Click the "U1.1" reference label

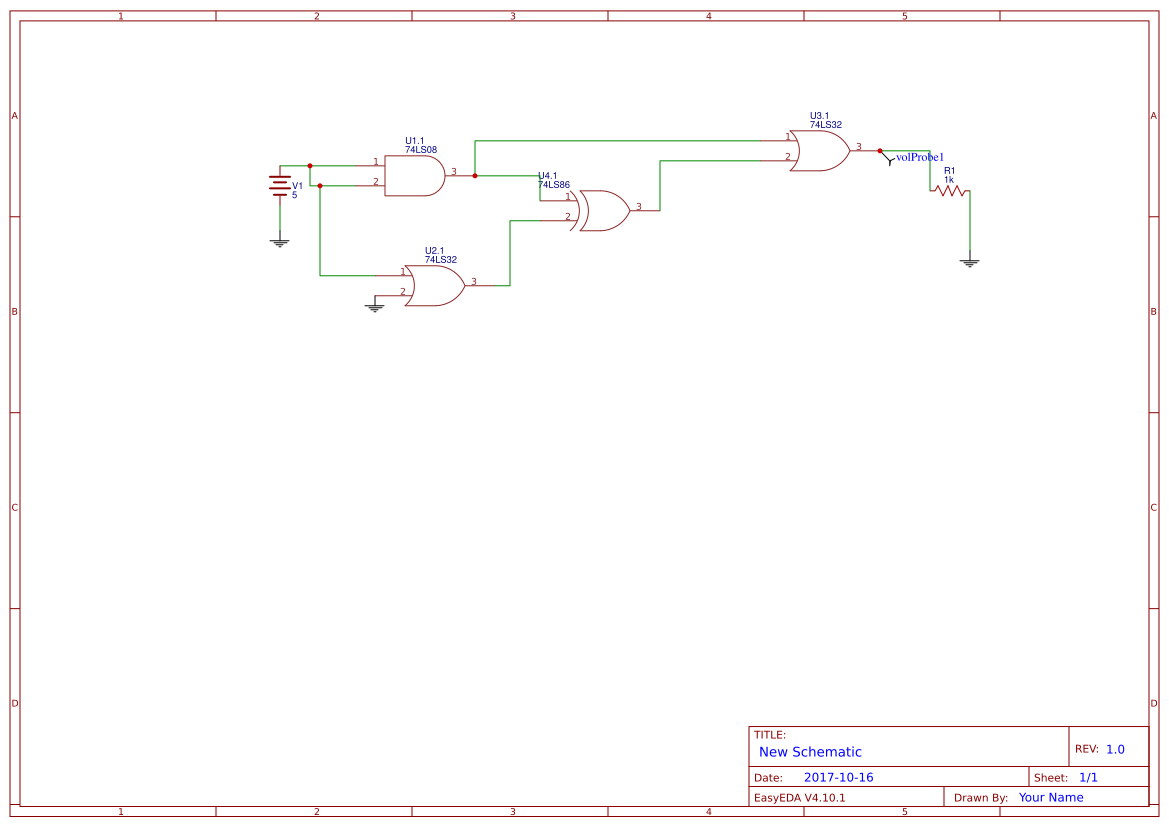(415, 141)
